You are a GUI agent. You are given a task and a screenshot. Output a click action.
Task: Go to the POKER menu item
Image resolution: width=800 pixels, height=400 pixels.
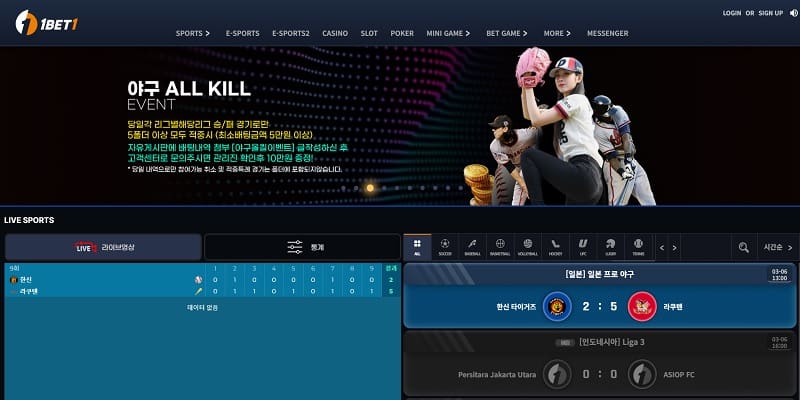pos(402,33)
